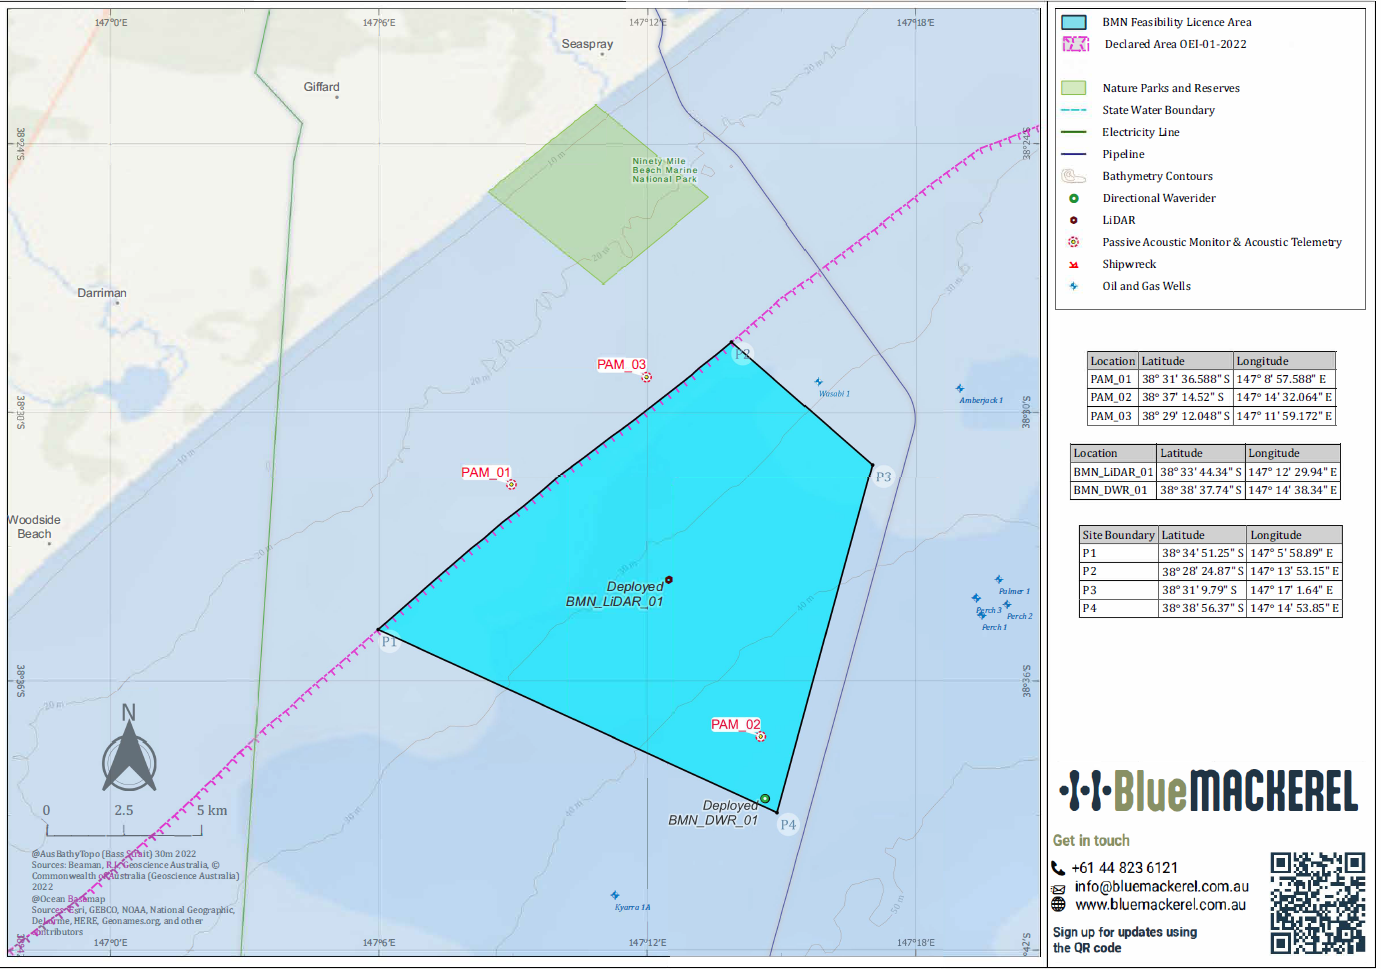Click longitude 147° 14' 38.34" E cell

(x=1293, y=490)
